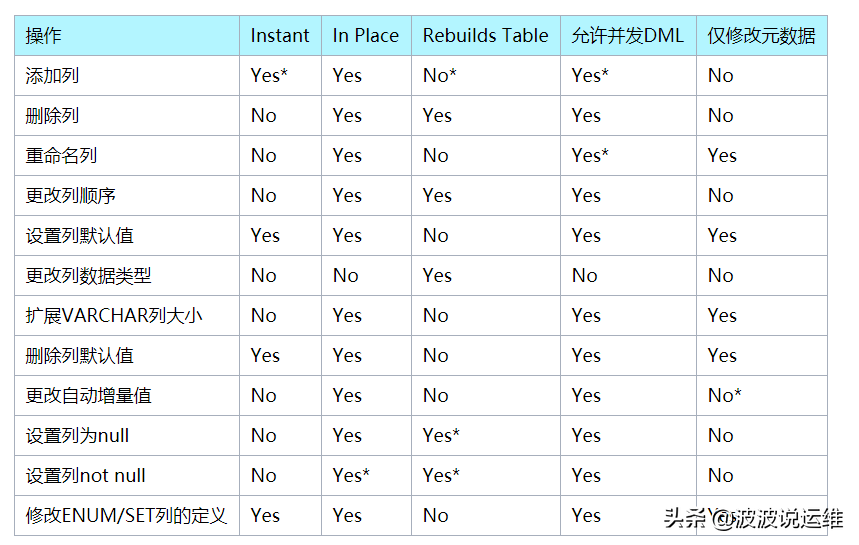Click the "操作" column header
The height and width of the screenshot is (545, 859).
tap(44, 36)
